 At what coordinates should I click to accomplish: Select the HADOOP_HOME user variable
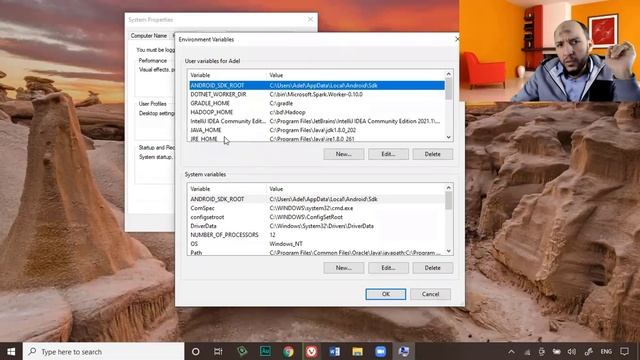click(x=317, y=112)
